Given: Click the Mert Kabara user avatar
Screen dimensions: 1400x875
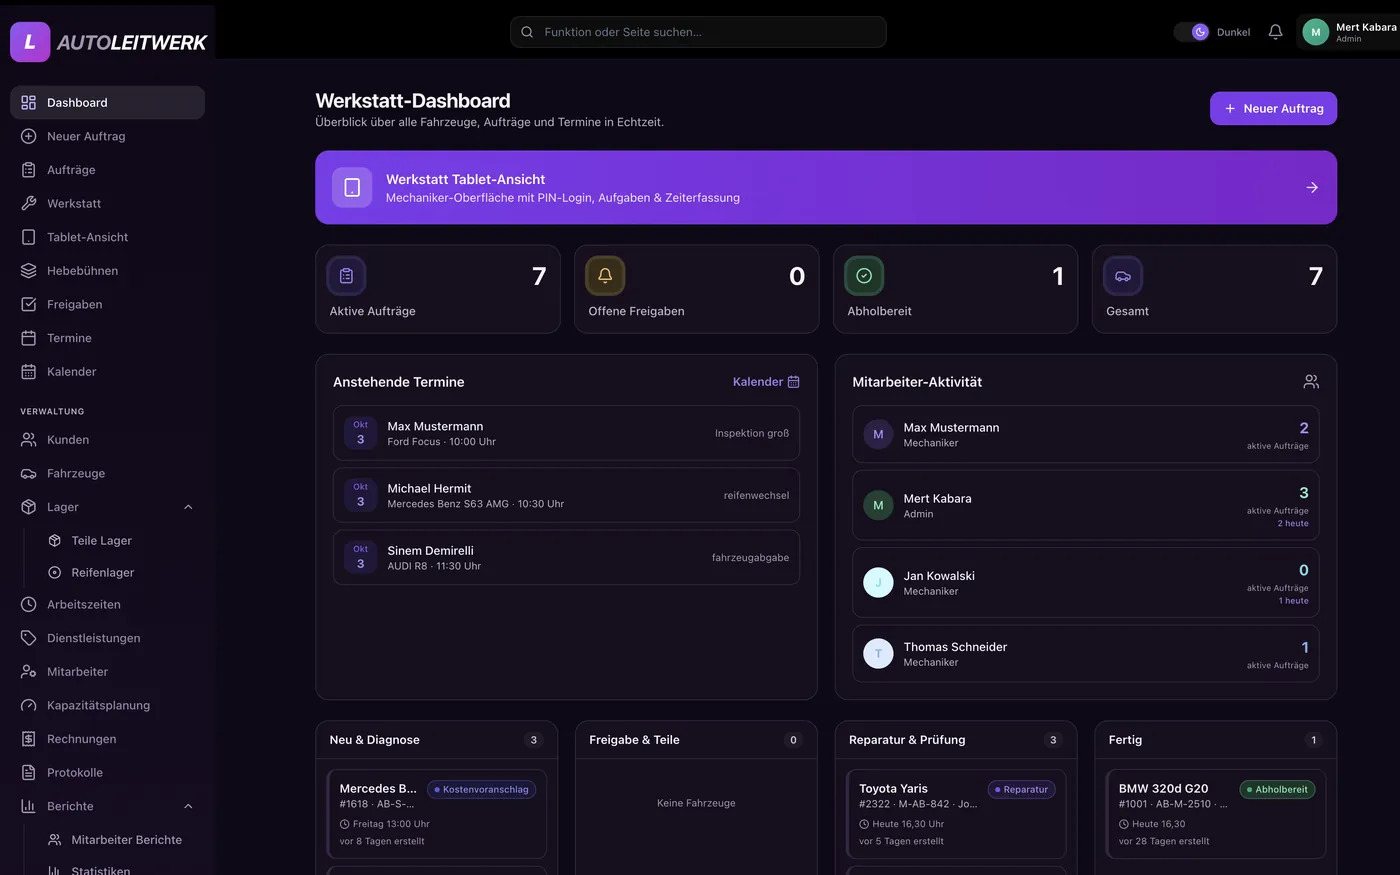Looking at the screenshot, I should click(1315, 32).
